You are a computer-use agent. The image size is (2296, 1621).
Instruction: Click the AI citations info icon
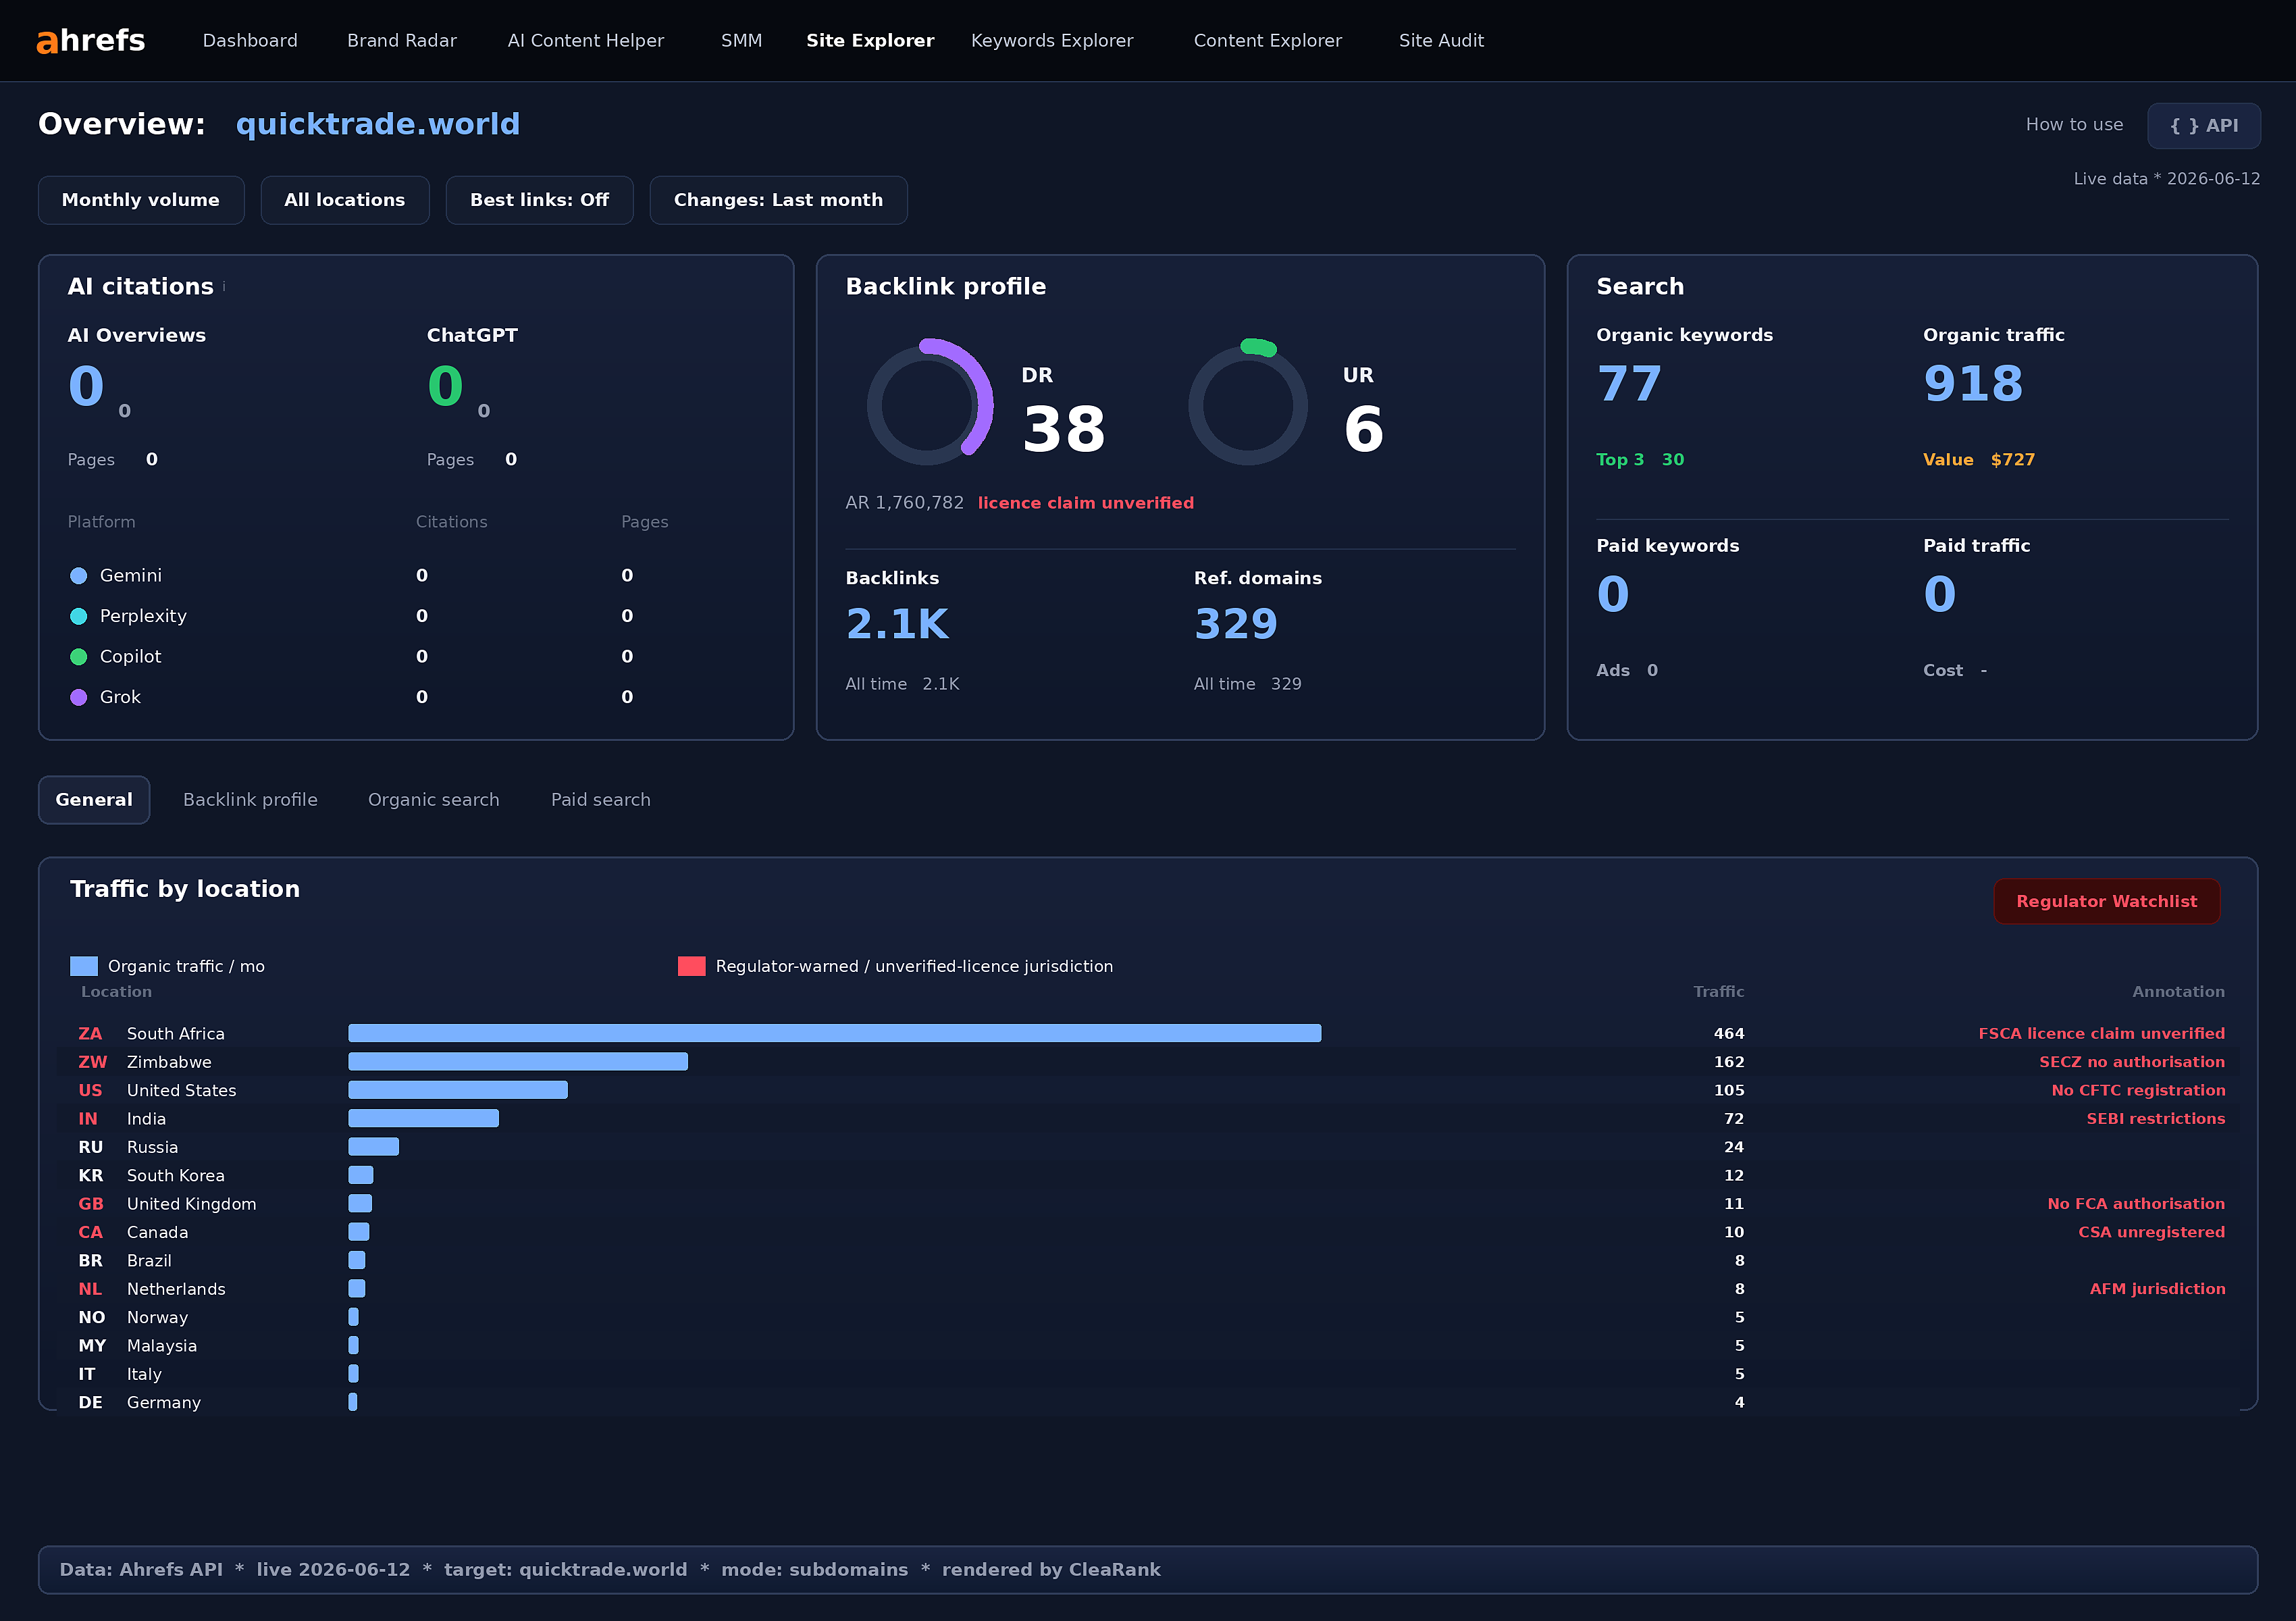(224, 287)
